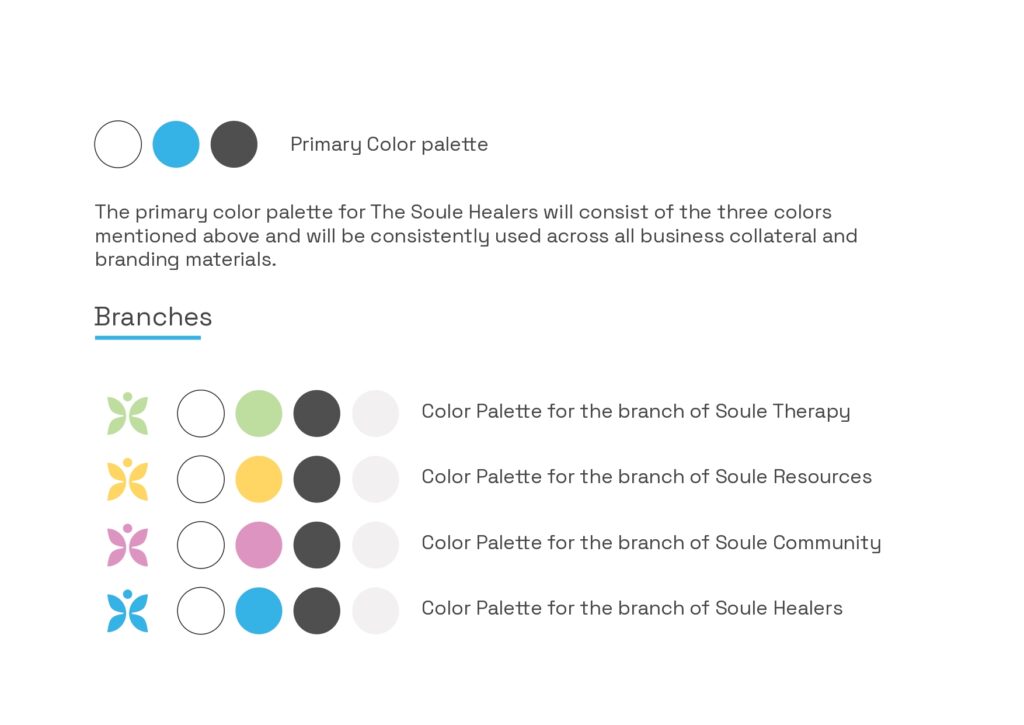The image size is (1024, 725).
Task: Pick the blue Soule Healers row swatch
Action: pos(259,611)
